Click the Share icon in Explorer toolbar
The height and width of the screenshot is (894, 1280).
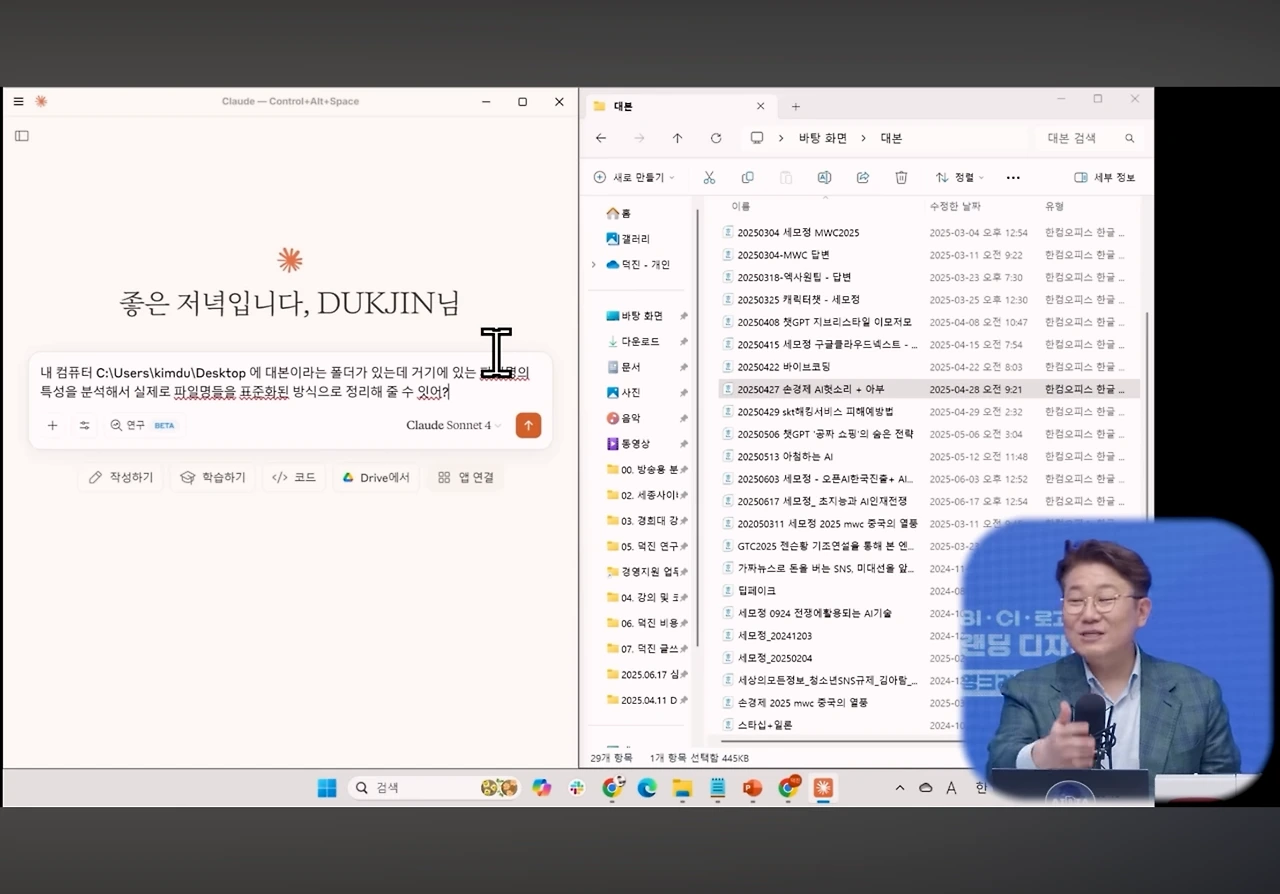863,177
